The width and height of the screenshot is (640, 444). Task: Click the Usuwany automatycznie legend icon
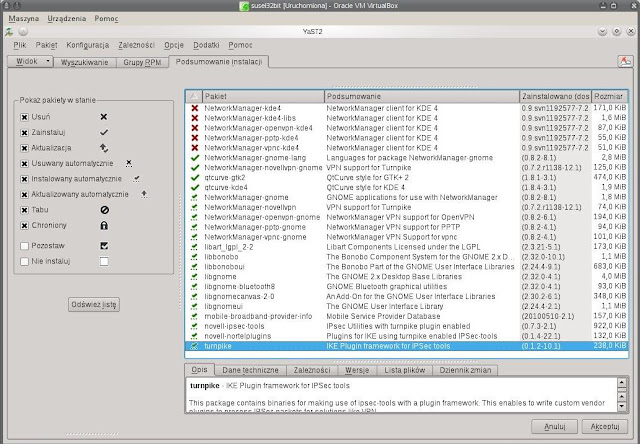129,163
